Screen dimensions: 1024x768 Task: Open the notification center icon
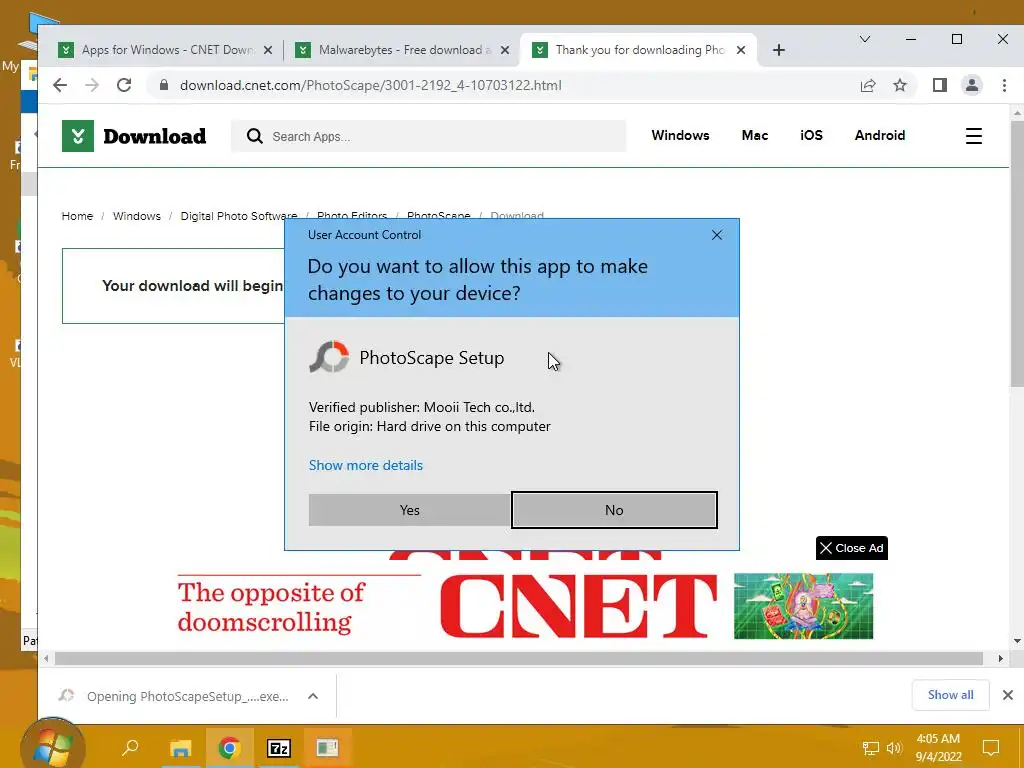coord(991,748)
